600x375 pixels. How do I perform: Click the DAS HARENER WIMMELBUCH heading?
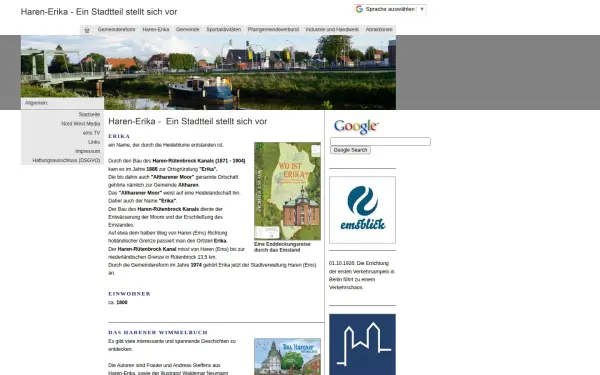(158, 333)
